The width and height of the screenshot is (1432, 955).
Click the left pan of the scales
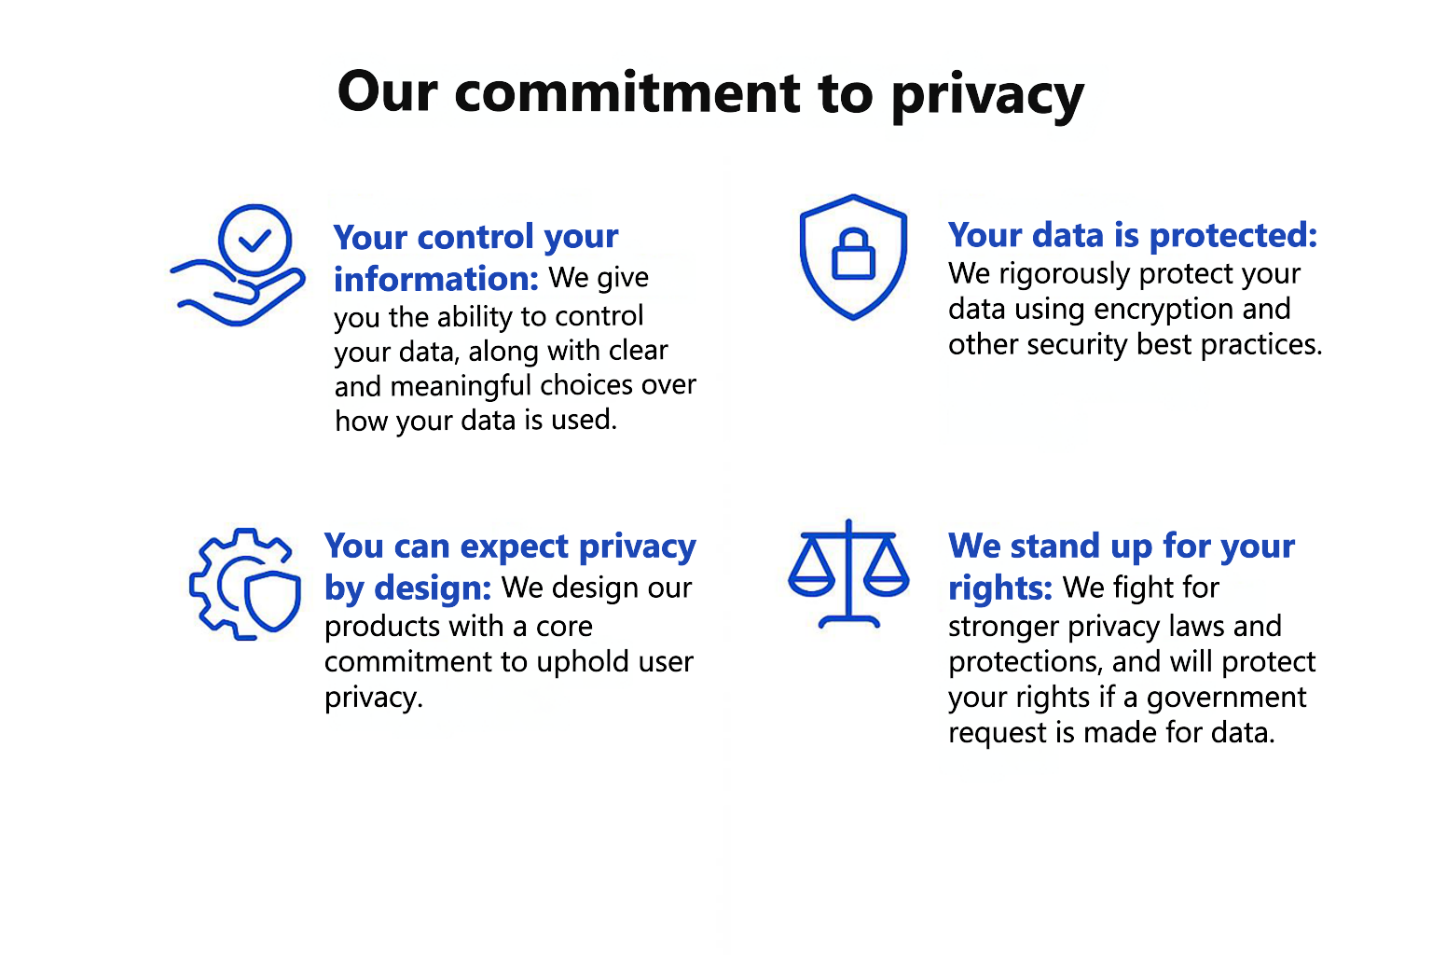pyautogui.click(x=811, y=572)
